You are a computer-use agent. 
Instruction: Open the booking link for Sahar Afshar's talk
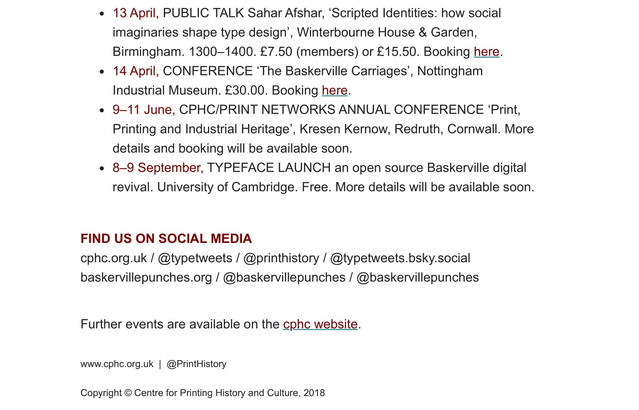[486, 52]
